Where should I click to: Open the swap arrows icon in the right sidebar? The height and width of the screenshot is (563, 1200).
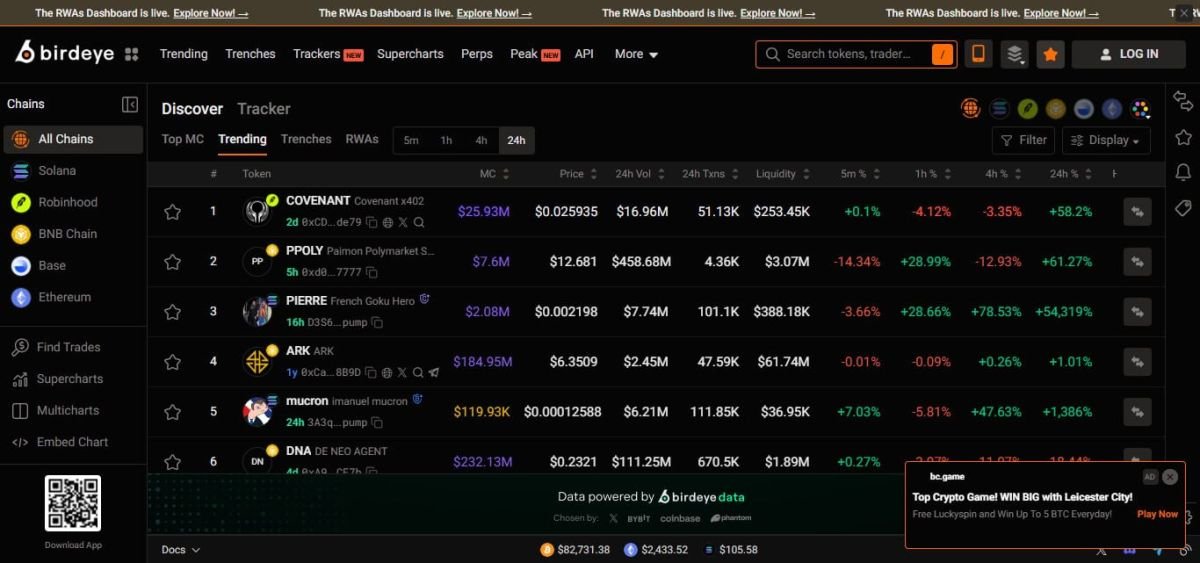pos(1183,102)
